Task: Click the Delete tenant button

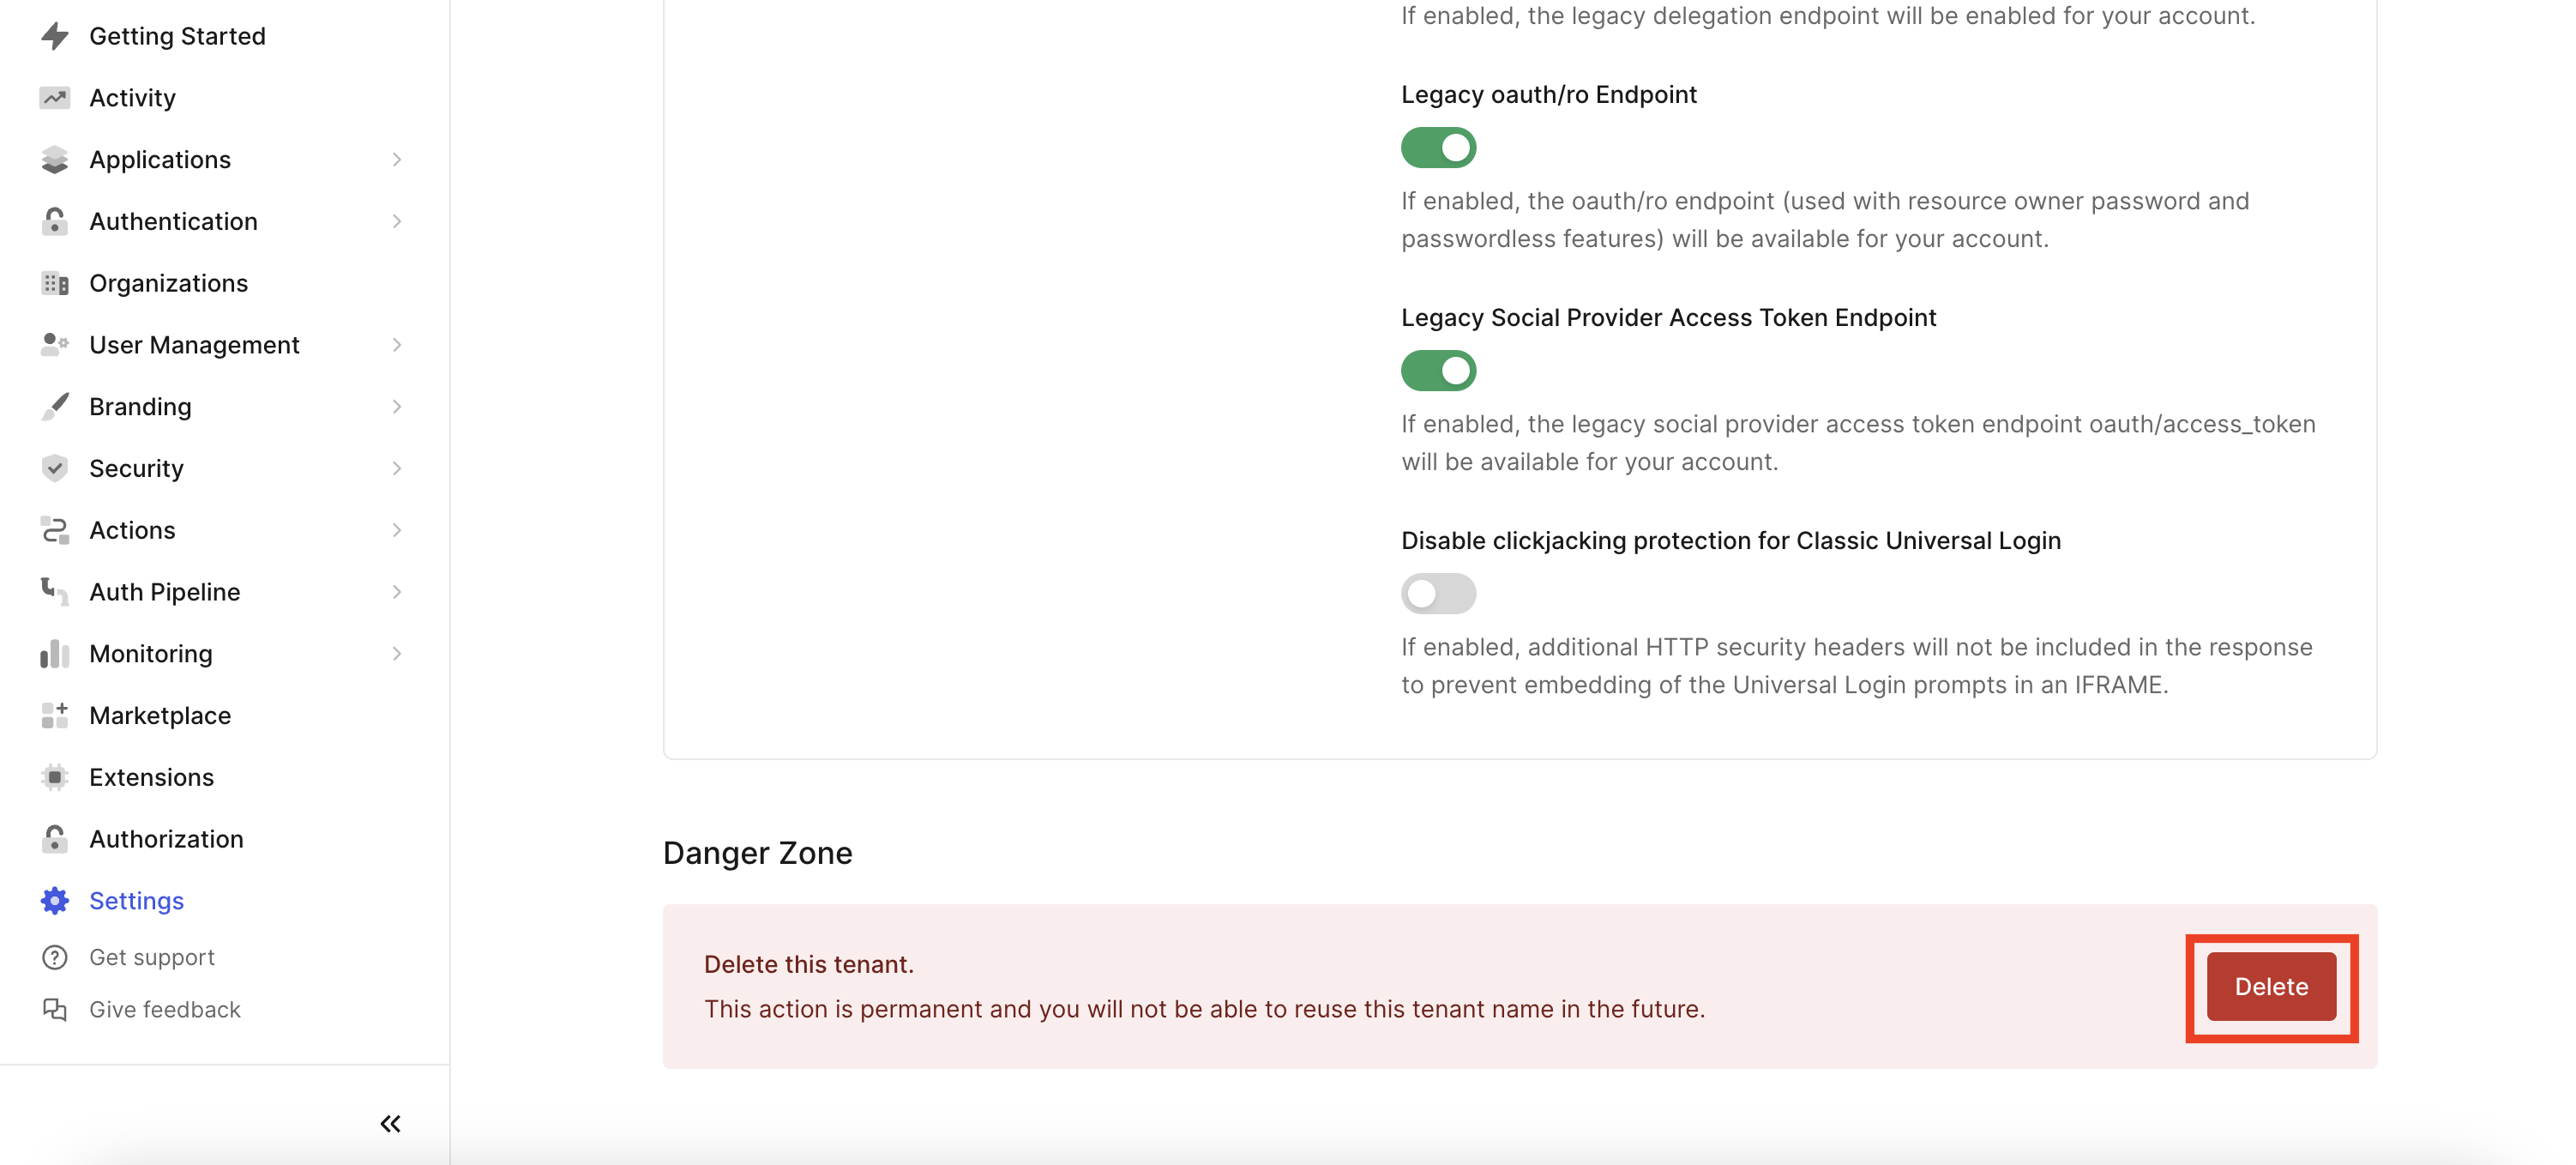Action: coord(2271,986)
